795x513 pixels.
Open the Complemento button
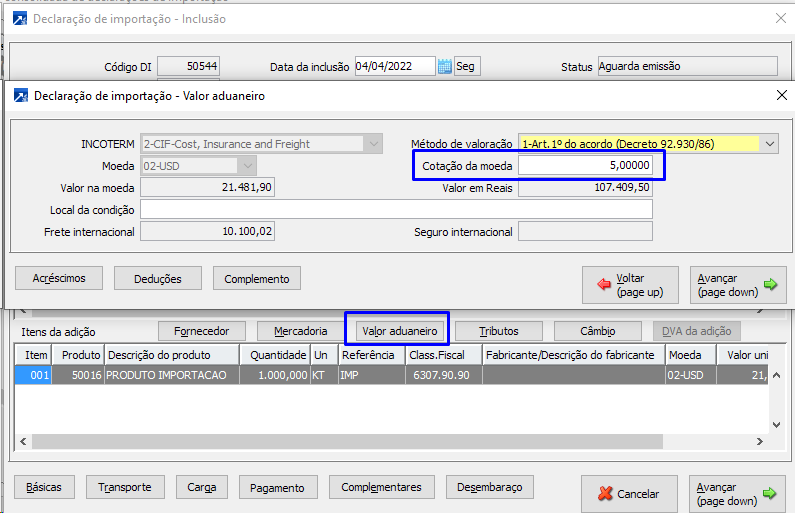257,278
